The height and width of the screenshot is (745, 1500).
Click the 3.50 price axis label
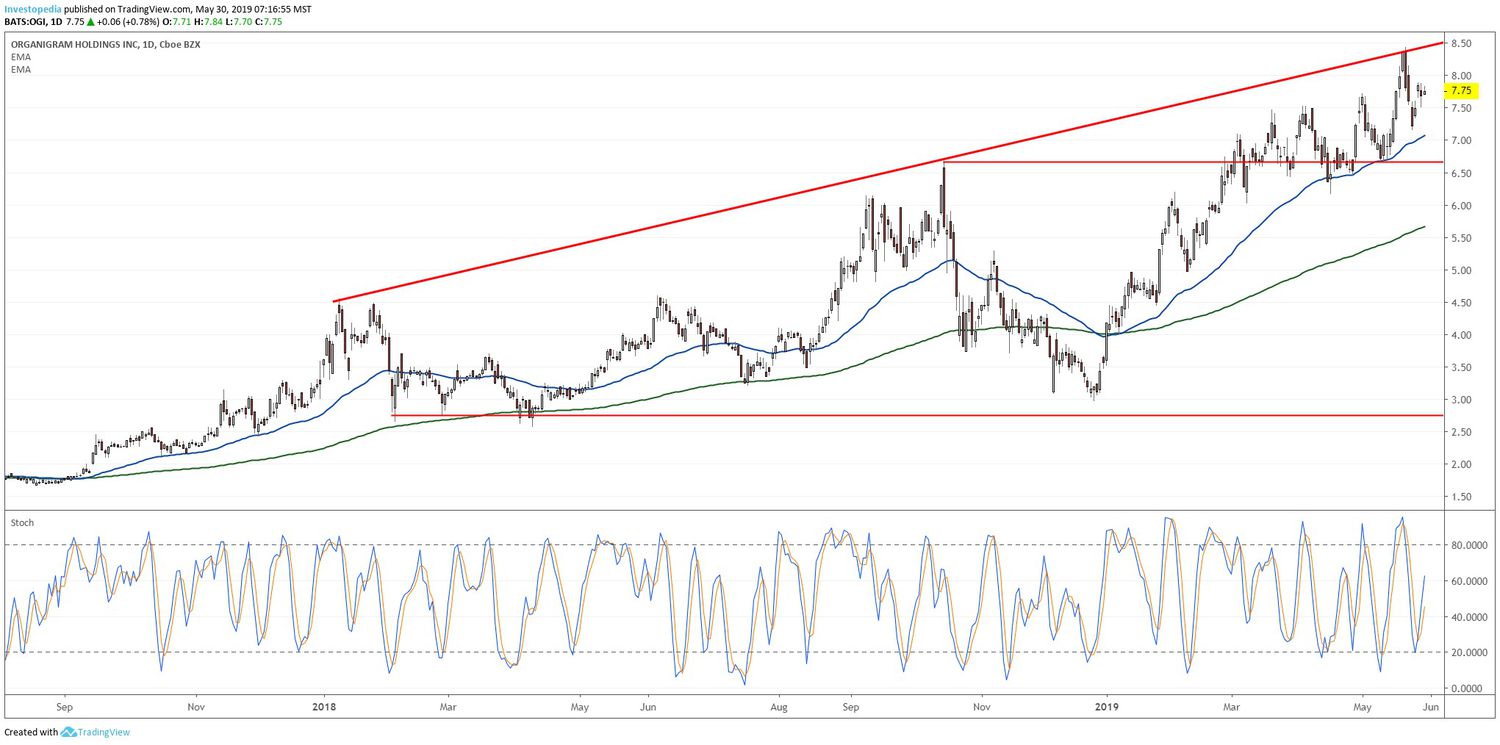(x=1460, y=367)
